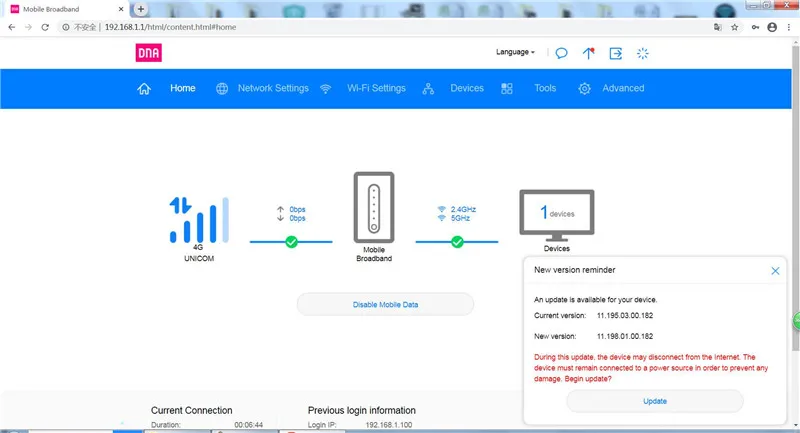
Task: Click the restart spinner icon in header
Action: click(x=642, y=53)
